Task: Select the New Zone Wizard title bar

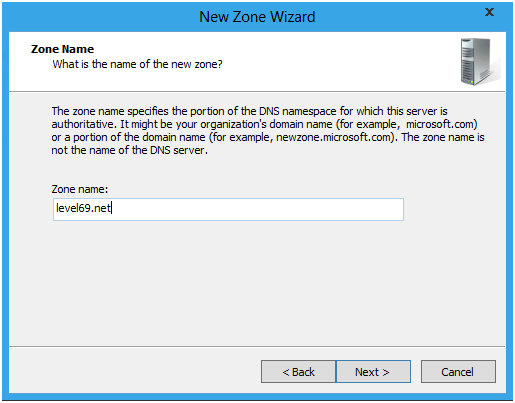Action: (x=257, y=17)
